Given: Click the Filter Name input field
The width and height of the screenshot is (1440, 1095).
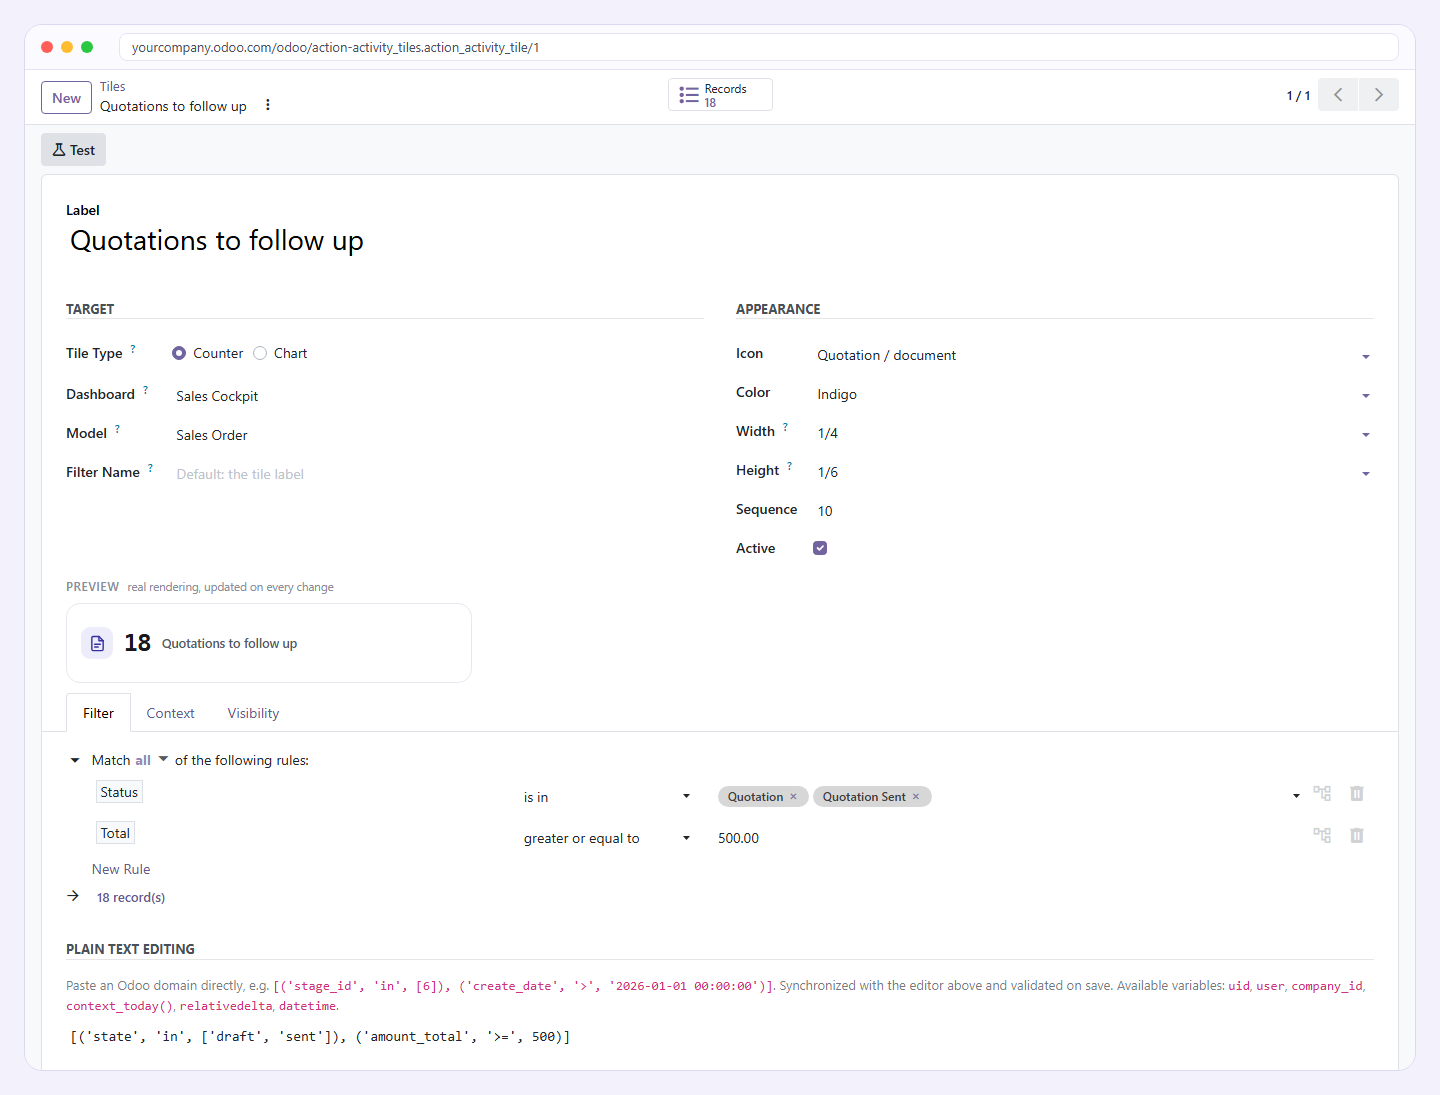Looking at the screenshot, I should click(x=438, y=474).
